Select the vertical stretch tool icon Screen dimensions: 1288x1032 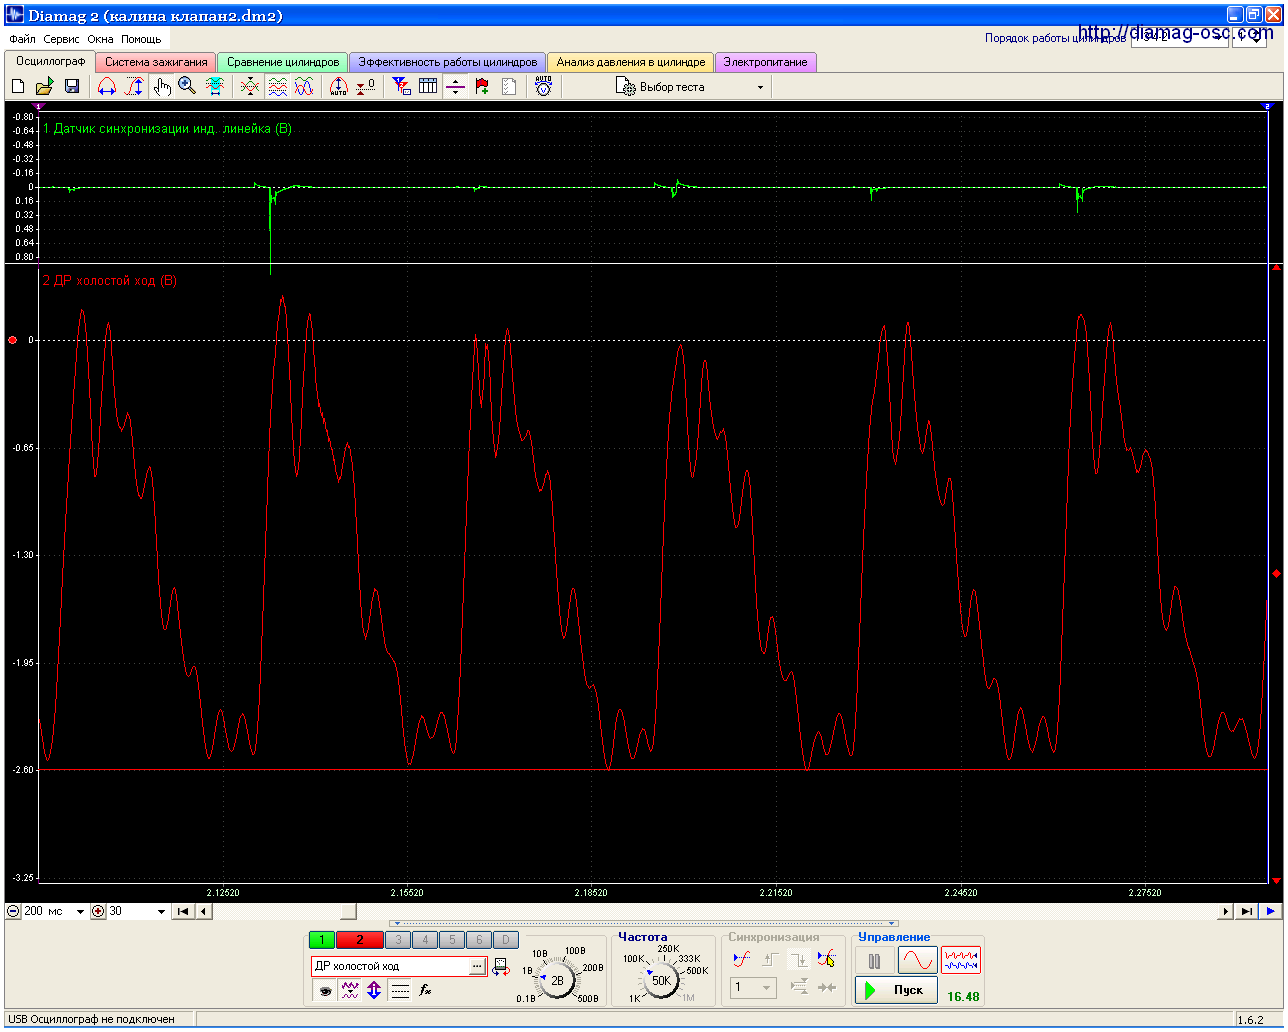point(134,87)
